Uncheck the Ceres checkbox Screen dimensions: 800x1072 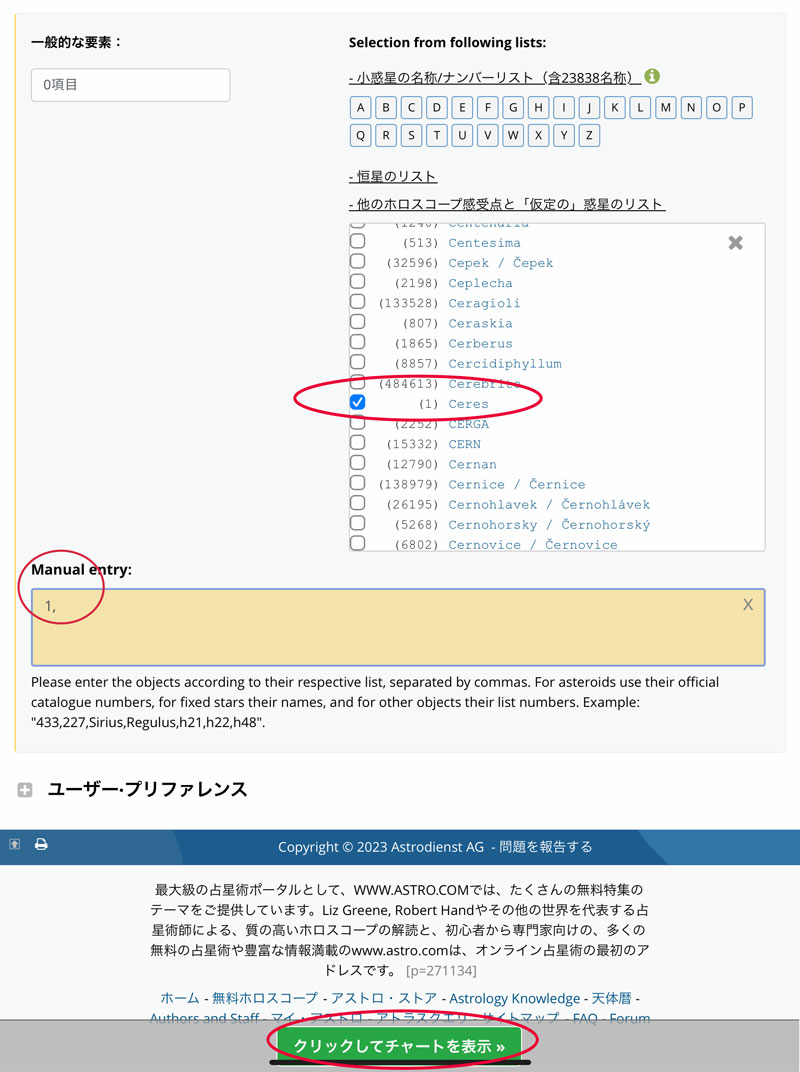357,403
